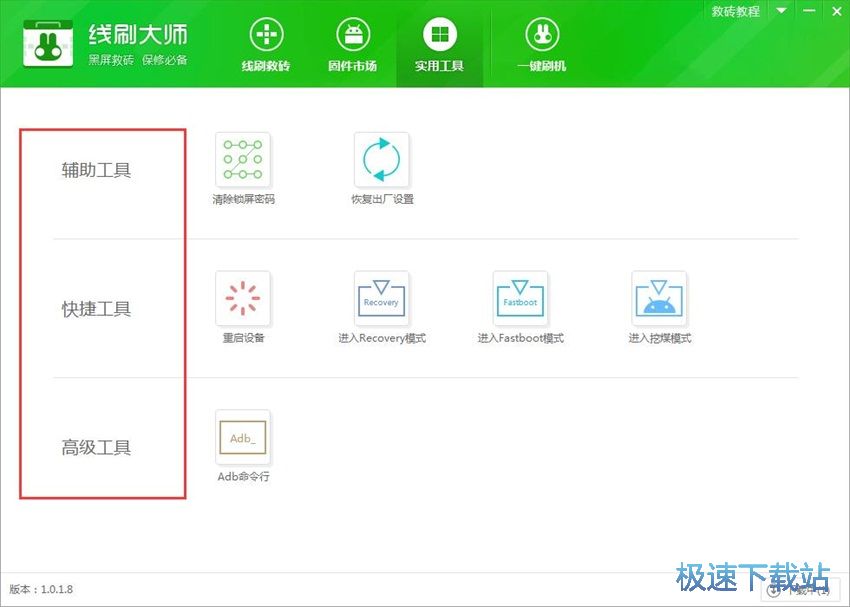Image resolution: width=850 pixels, height=607 pixels.
Task: Switch to the 线刷救砖 tab
Action: click(x=266, y=44)
